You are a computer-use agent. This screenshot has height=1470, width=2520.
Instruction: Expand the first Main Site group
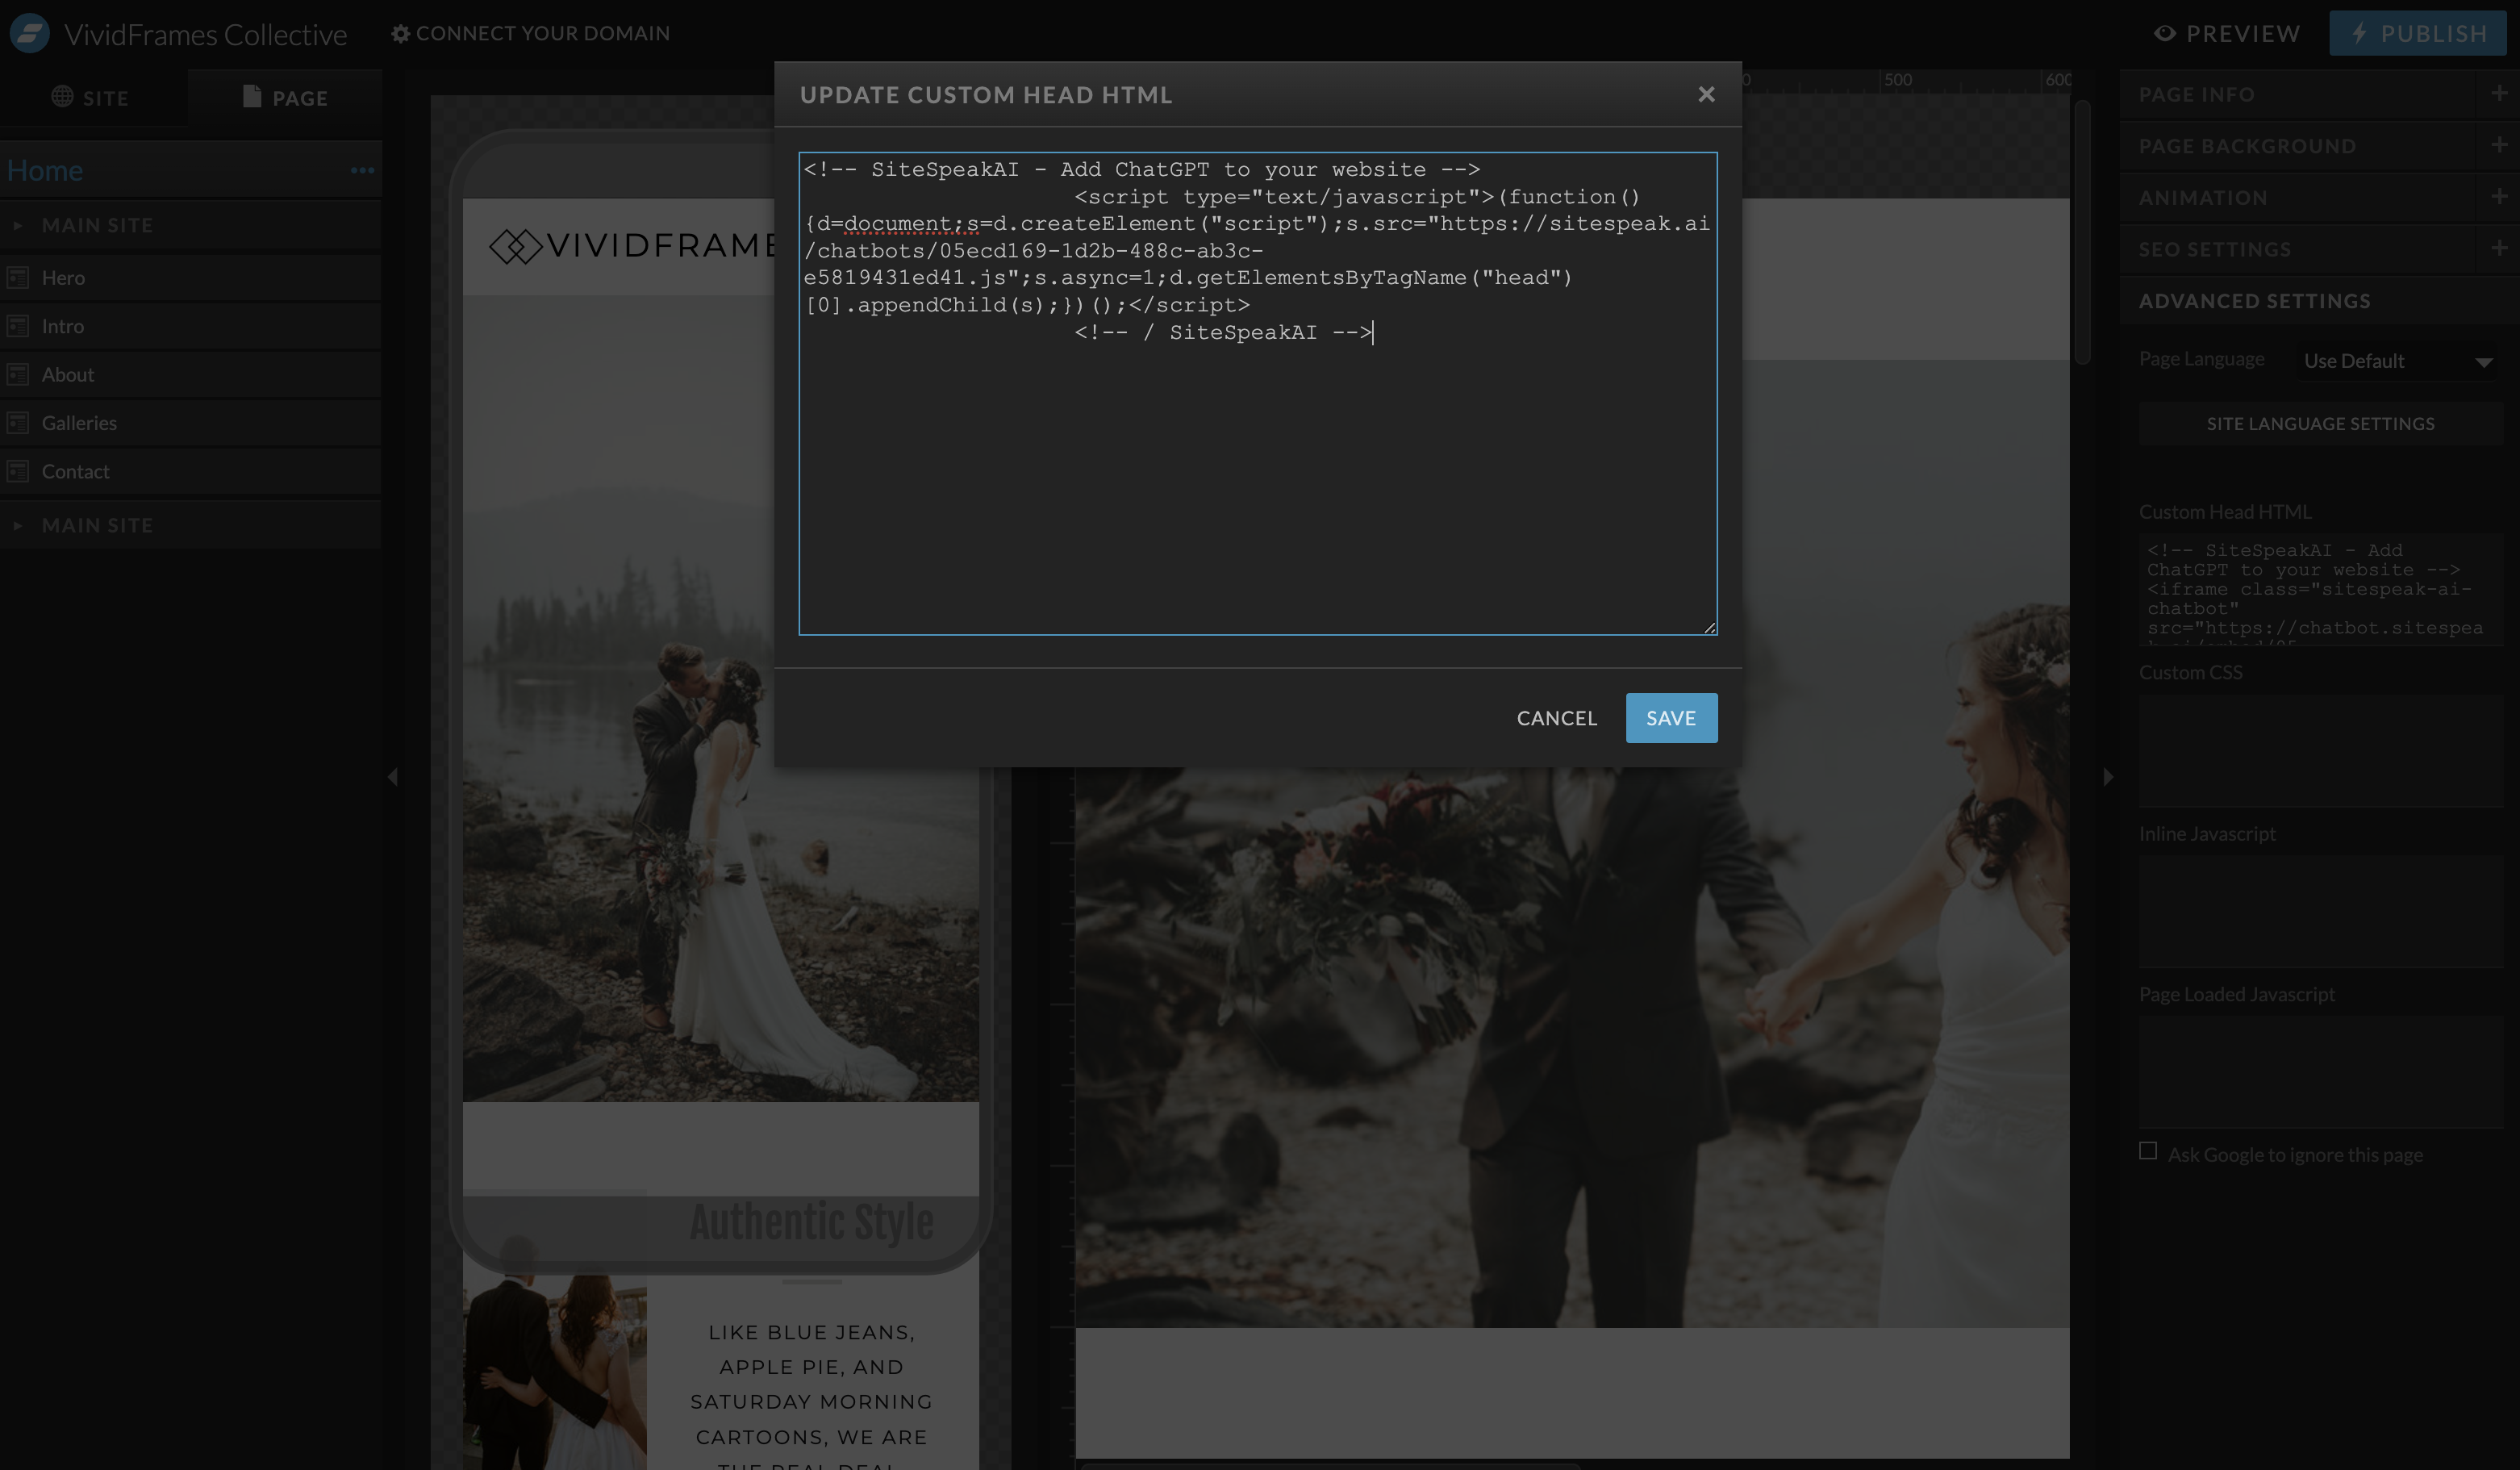point(17,226)
